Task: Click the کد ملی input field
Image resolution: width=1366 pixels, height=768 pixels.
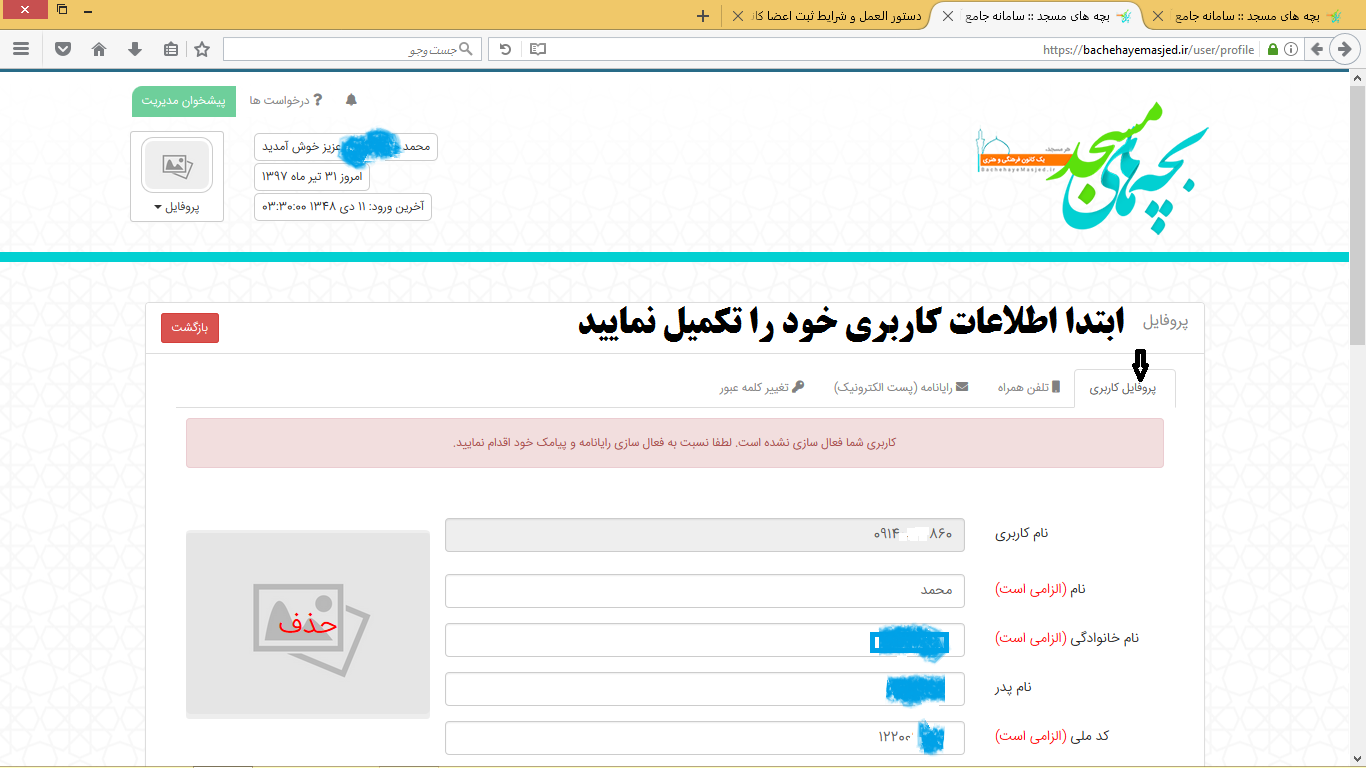Action: pyautogui.click(x=705, y=737)
